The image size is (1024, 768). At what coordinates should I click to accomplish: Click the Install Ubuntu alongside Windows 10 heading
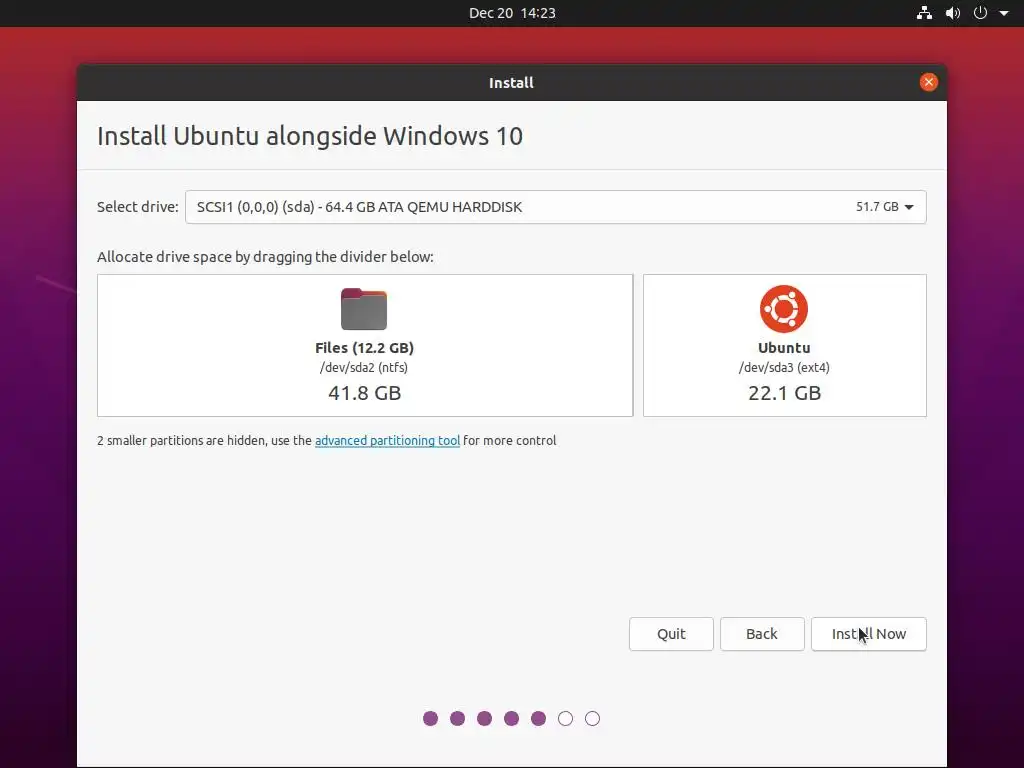(x=310, y=136)
